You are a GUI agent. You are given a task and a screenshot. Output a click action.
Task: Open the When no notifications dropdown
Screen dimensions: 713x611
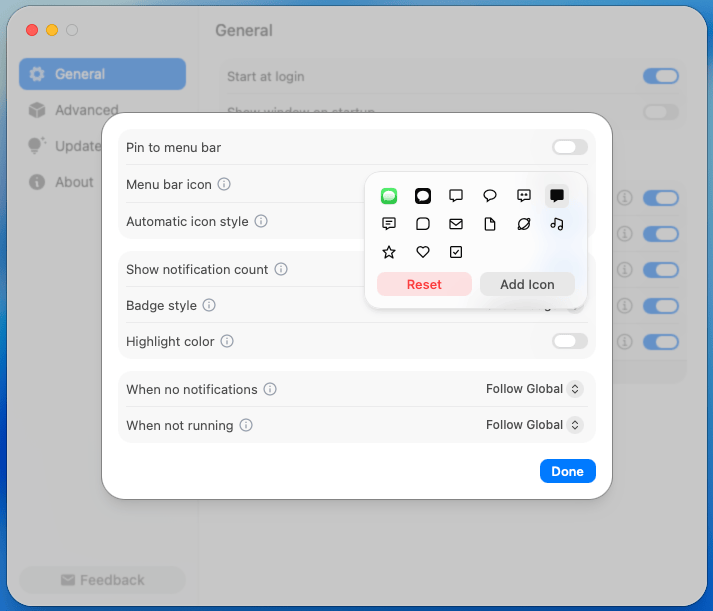coord(533,389)
